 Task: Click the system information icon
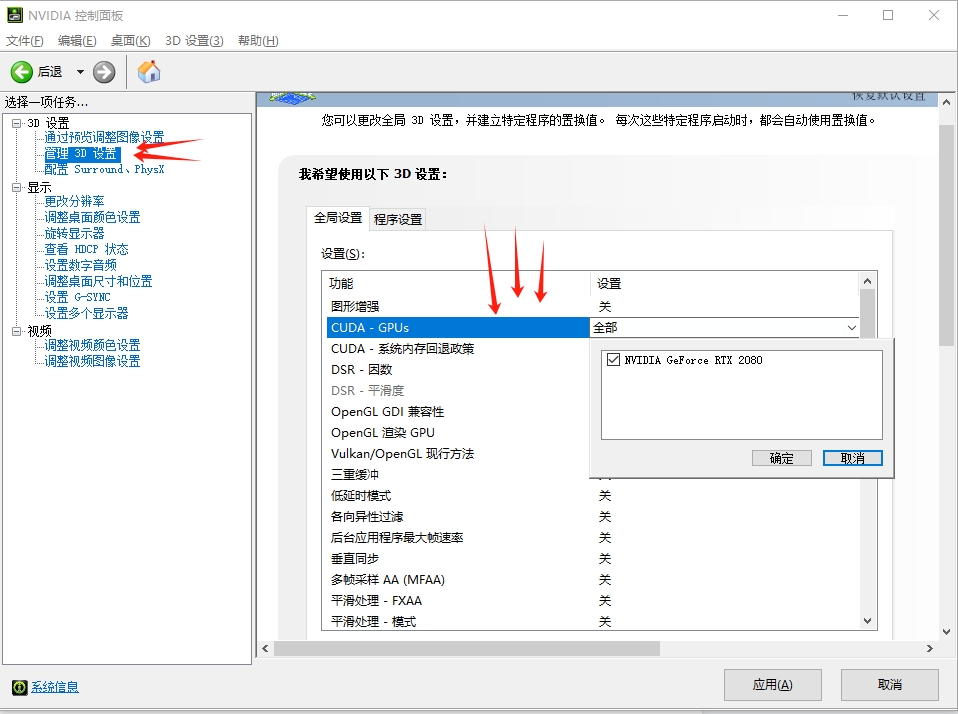[x=20, y=687]
